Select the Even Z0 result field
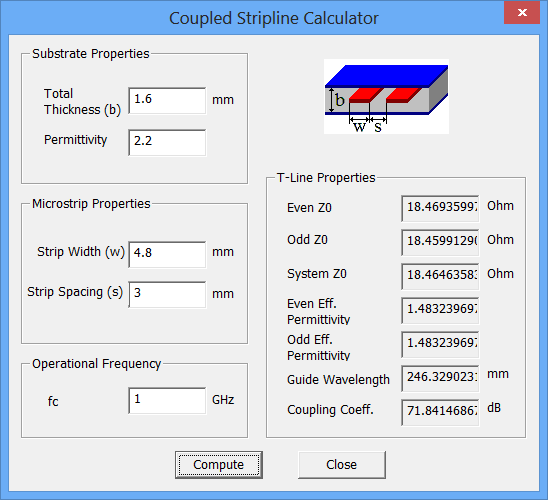548x500 pixels. (440, 208)
